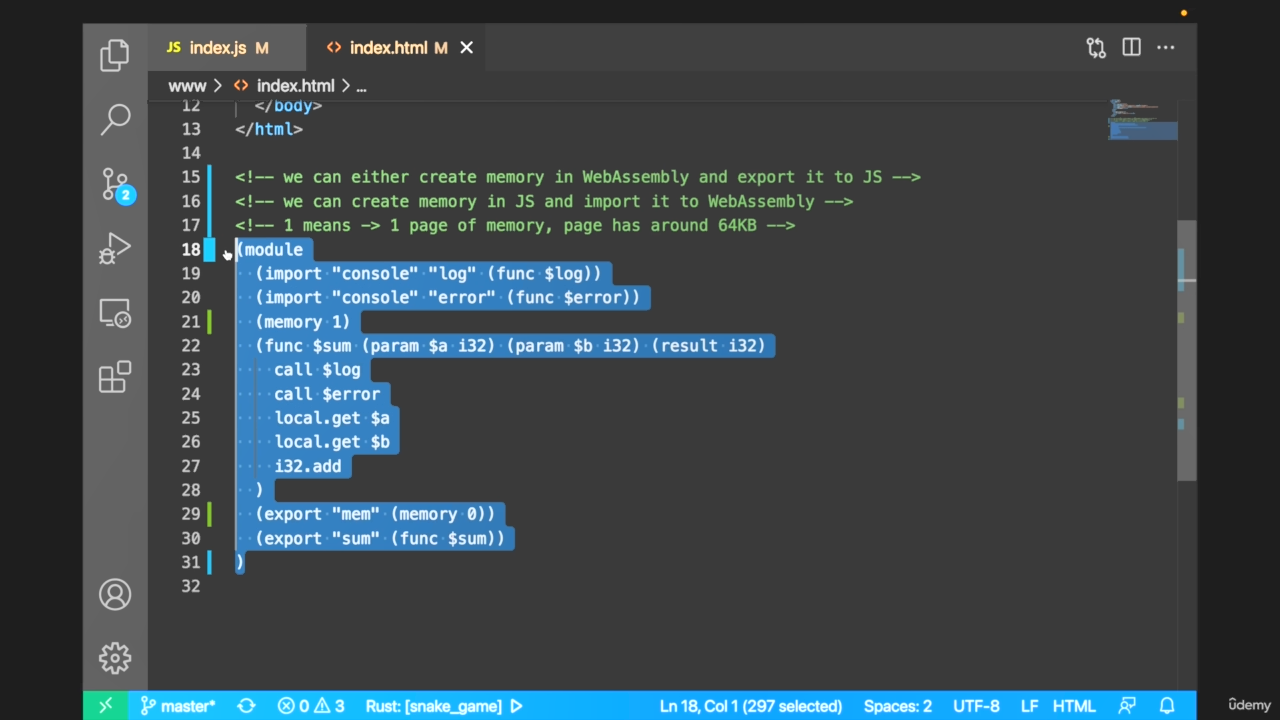Click the www breadcrumb folder
The height and width of the screenshot is (720, 1280).
pos(187,86)
